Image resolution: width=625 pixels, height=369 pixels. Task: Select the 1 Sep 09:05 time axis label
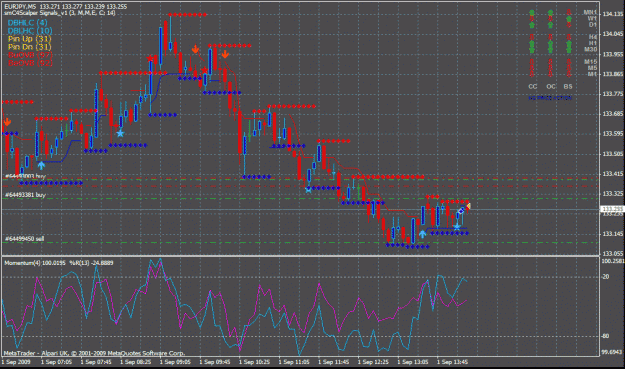tap(175, 362)
